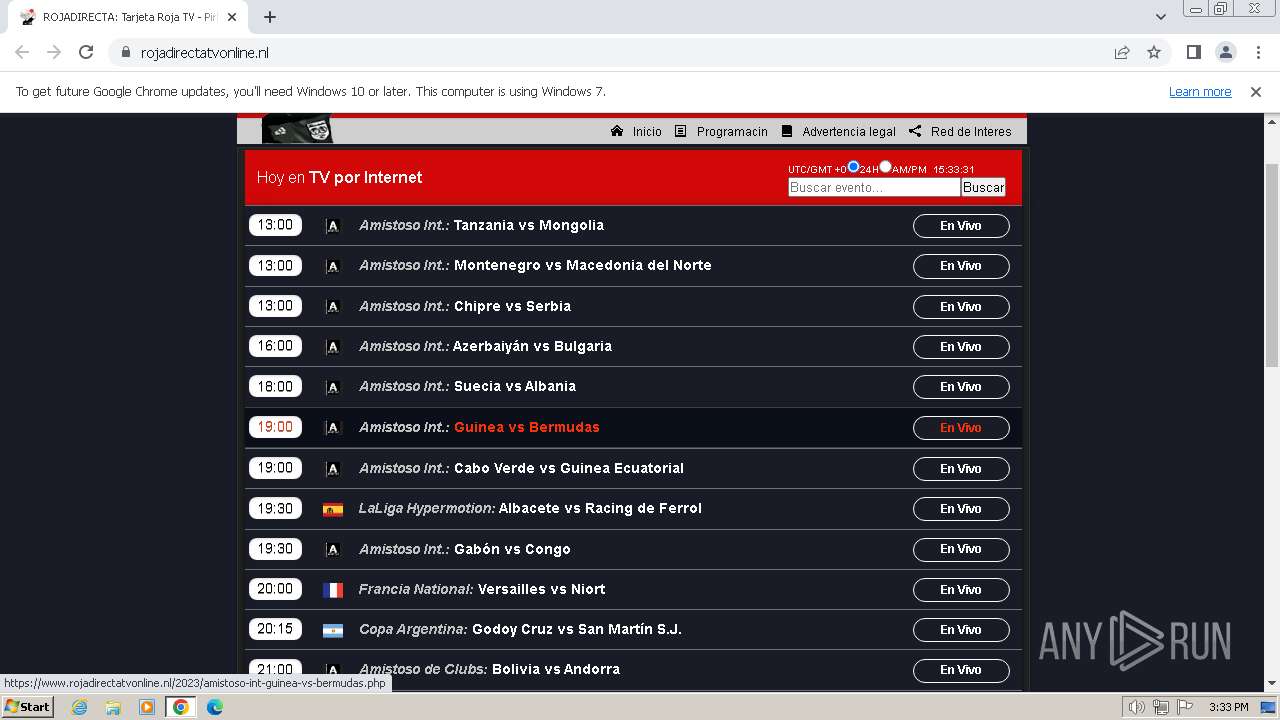Click the Chrome taskbar icon

[180, 707]
